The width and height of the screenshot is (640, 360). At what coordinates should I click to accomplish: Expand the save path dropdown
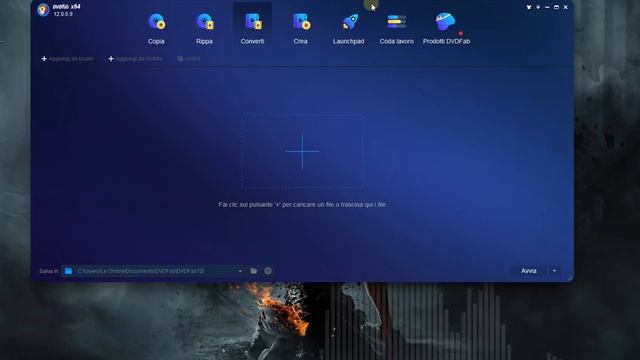point(240,271)
